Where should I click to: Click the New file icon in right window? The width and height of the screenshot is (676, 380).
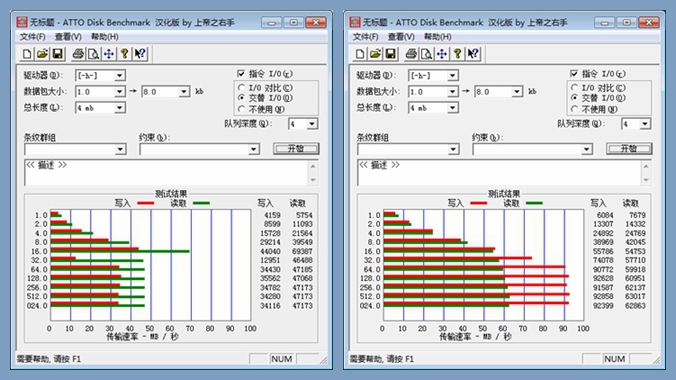click(360, 54)
